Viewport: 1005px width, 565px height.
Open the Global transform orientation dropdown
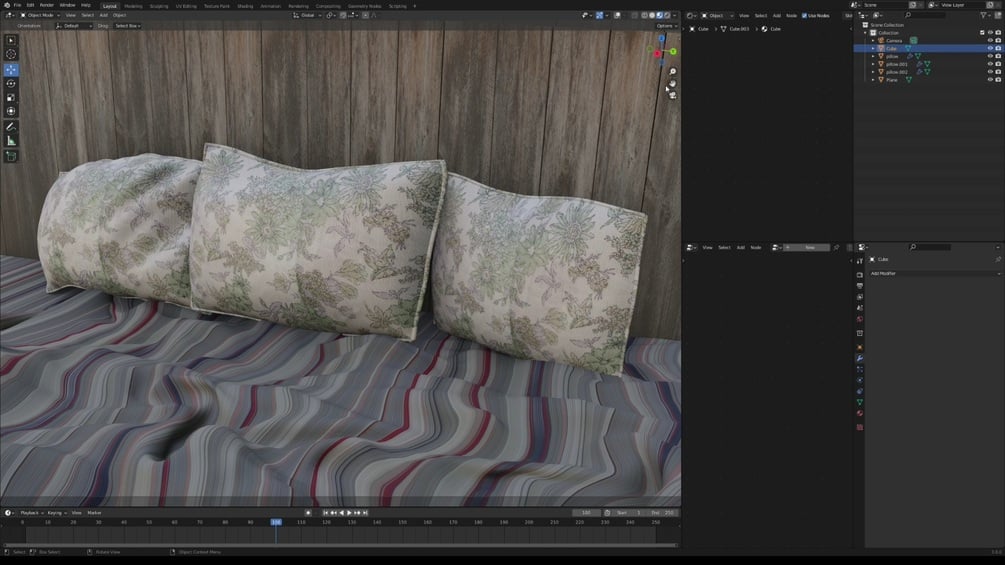pyautogui.click(x=307, y=15)
